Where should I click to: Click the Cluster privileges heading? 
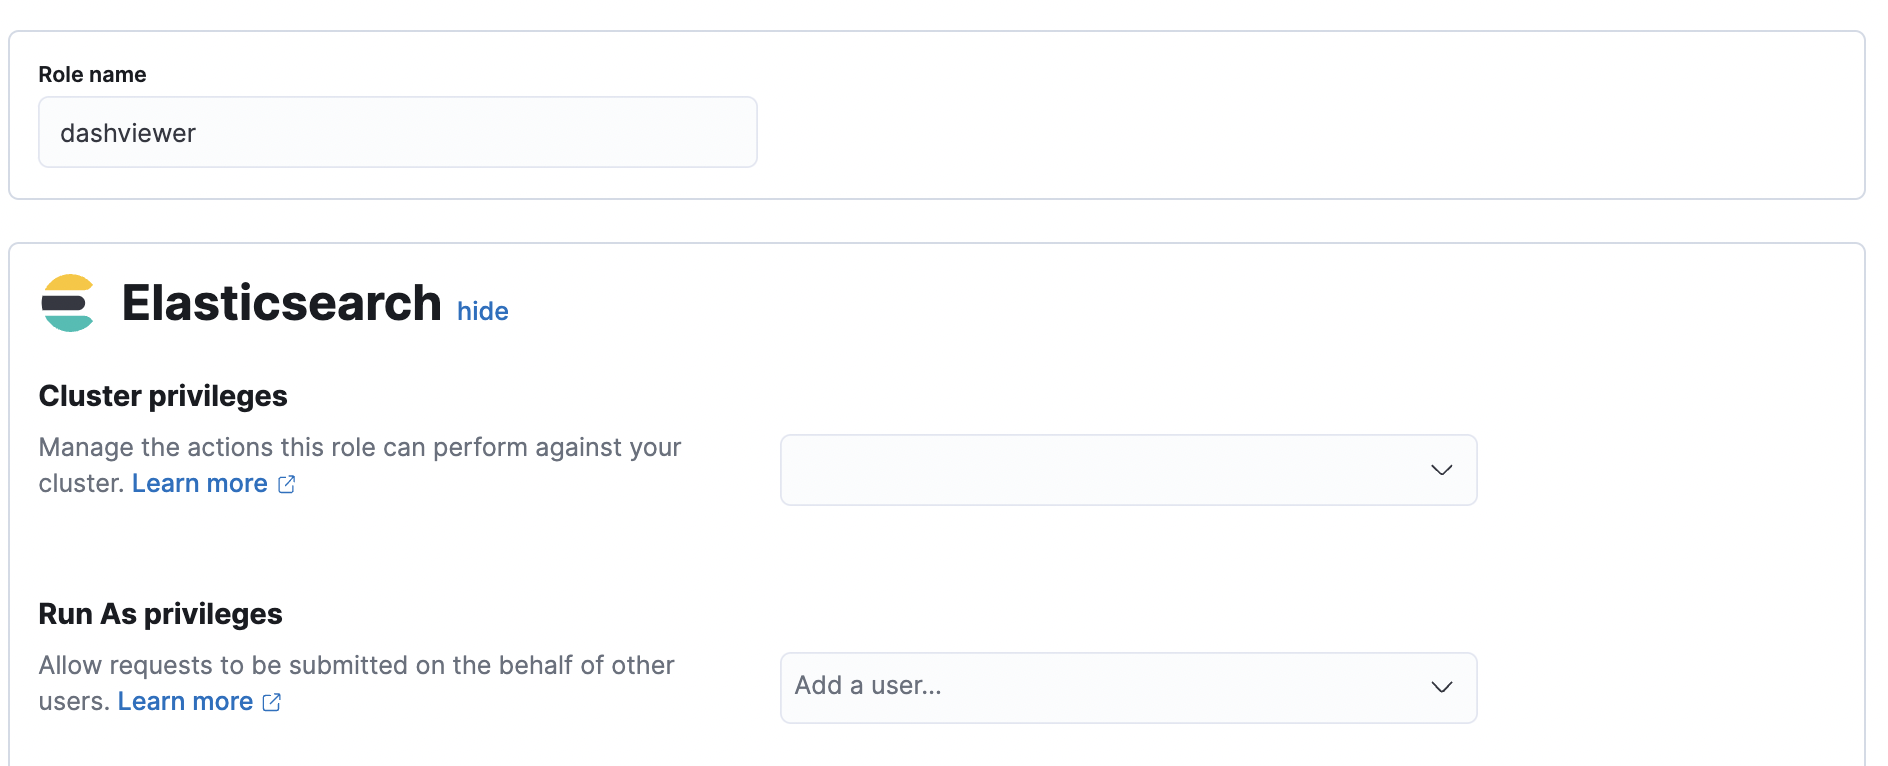[x=163, y=396]
